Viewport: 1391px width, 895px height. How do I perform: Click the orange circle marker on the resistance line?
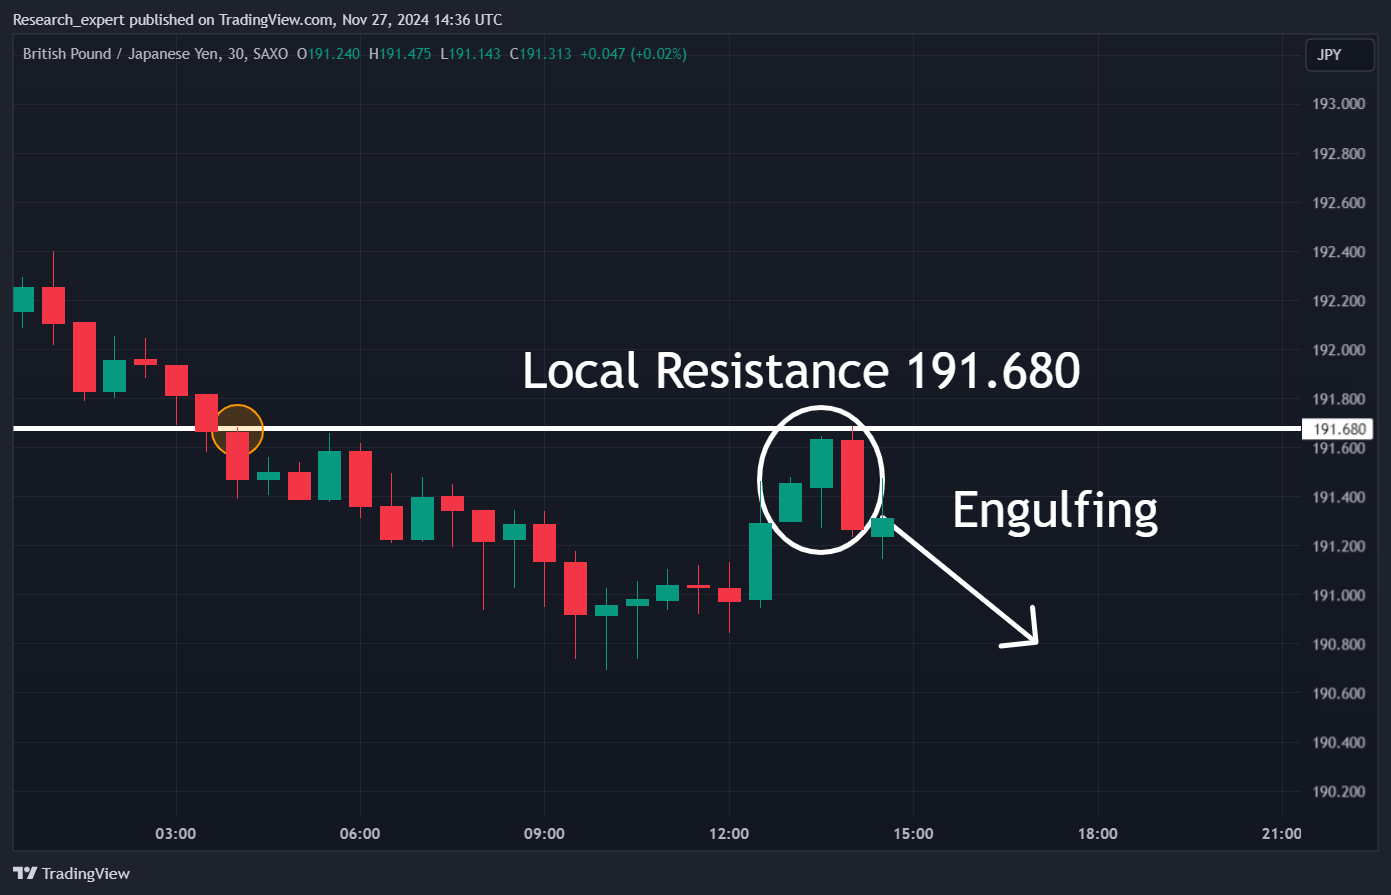237,430
